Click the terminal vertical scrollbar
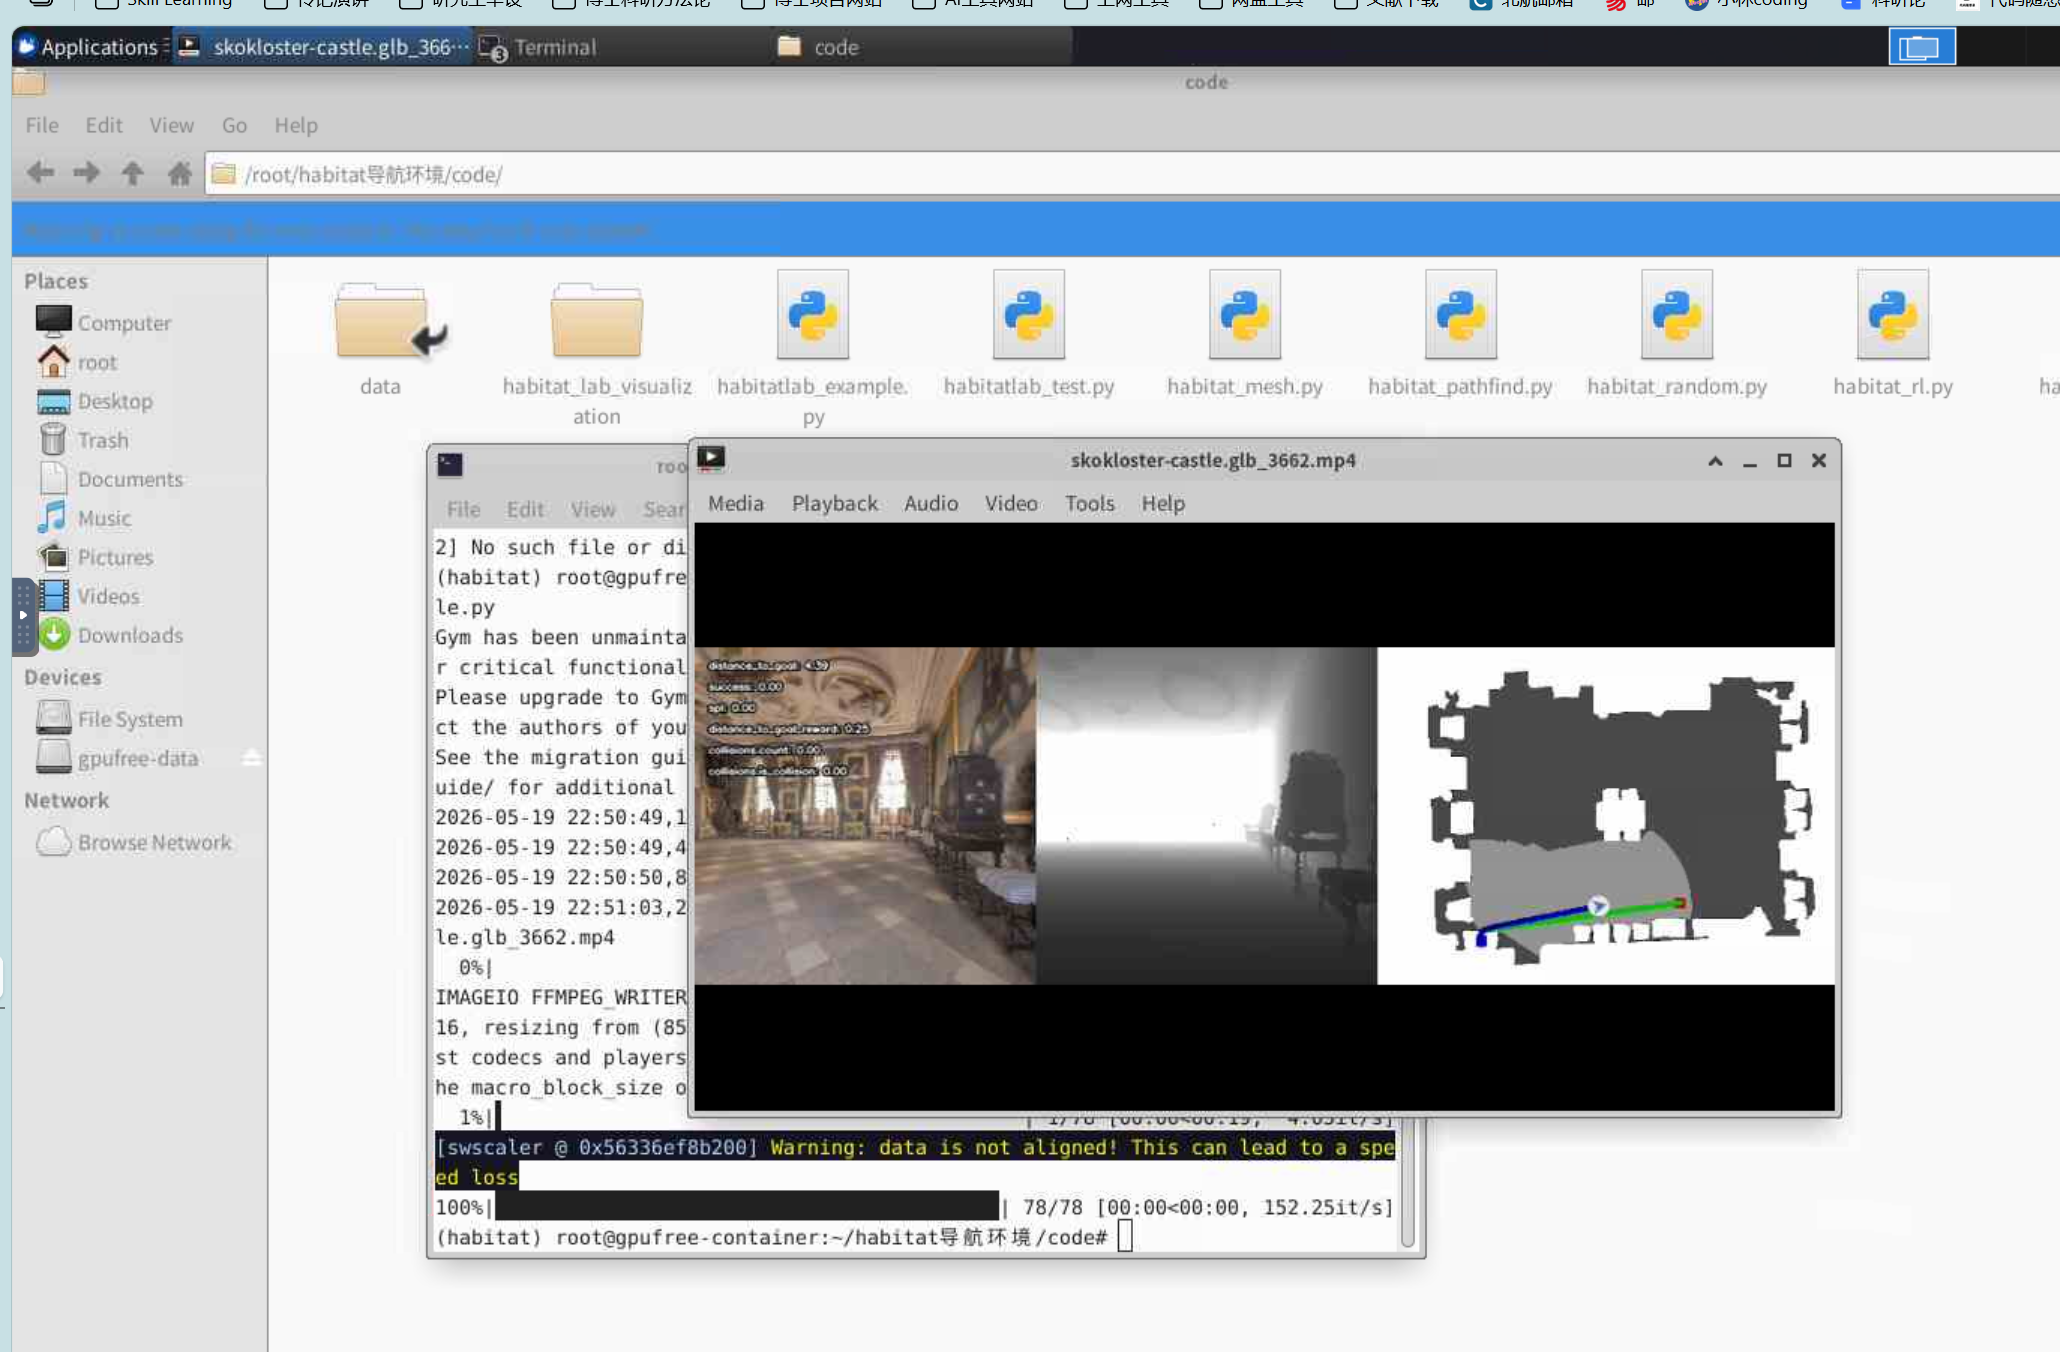Viewport: 2060px width, 1352px height. pyautogui.click(x=1408, y=1183)
